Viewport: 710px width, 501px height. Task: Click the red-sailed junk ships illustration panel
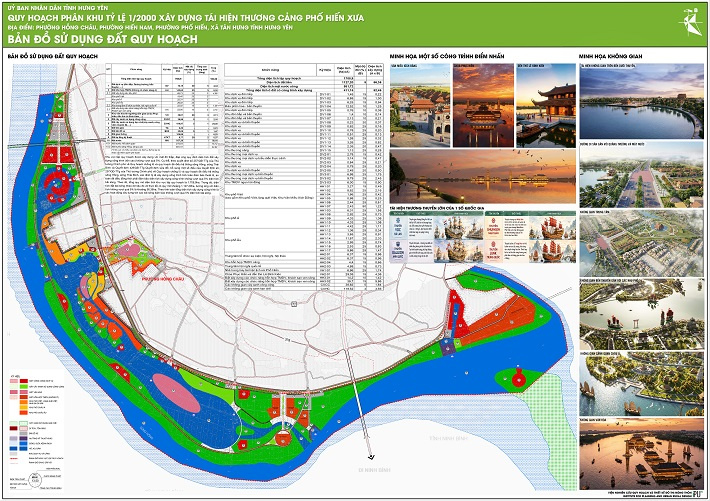point(552,239)
